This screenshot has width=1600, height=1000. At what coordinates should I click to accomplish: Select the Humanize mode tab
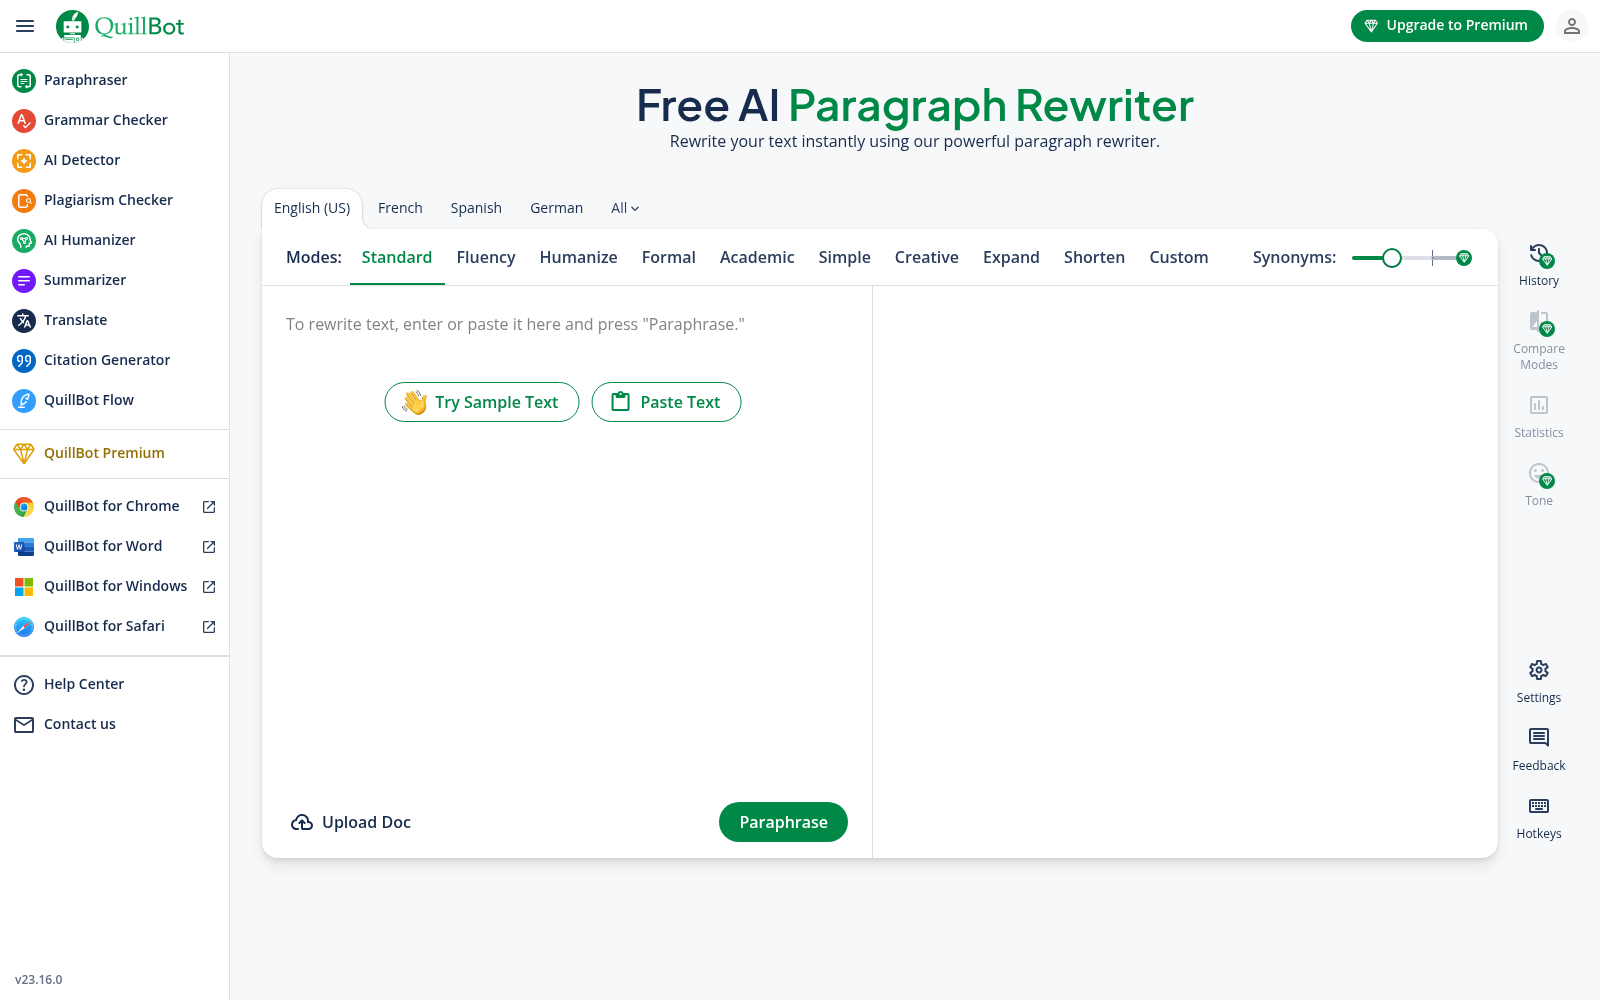[x=578, y=258]
